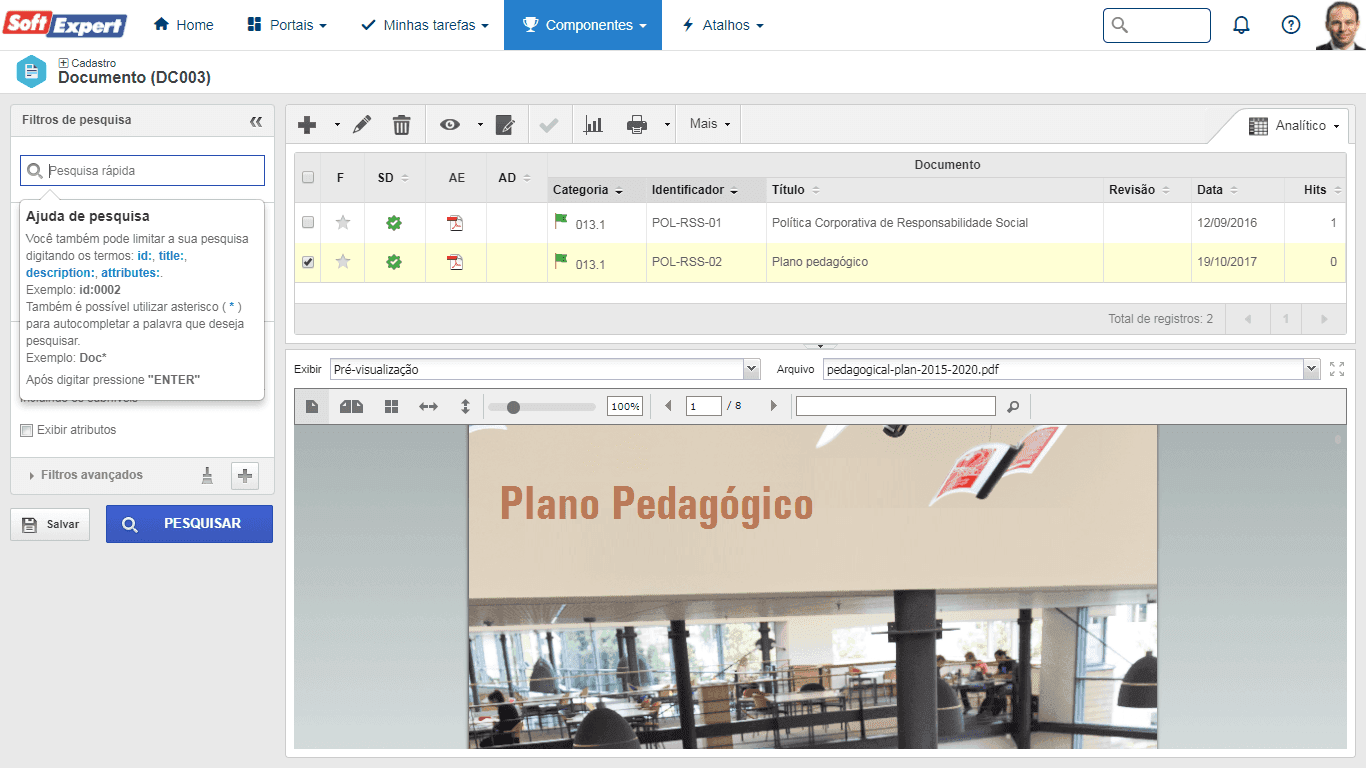Viewport: 1366px width, 768px height.
Task: Click the Pesquisa rápida field
Action: [142, 170]
